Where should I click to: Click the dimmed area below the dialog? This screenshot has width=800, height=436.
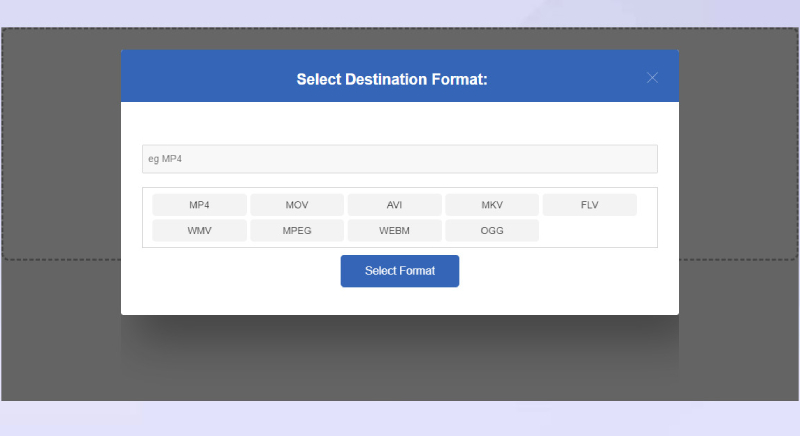point(400,360)
